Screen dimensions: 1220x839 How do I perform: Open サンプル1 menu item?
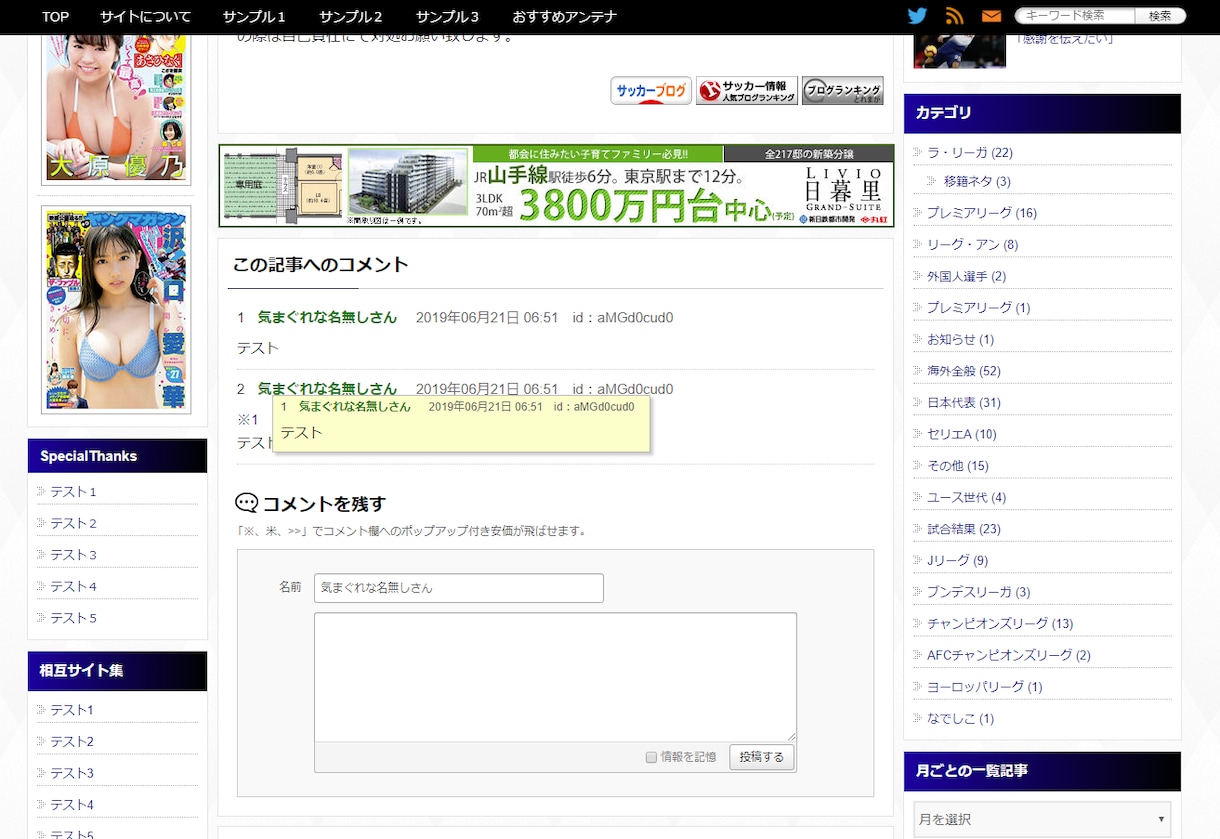(254, 17)
